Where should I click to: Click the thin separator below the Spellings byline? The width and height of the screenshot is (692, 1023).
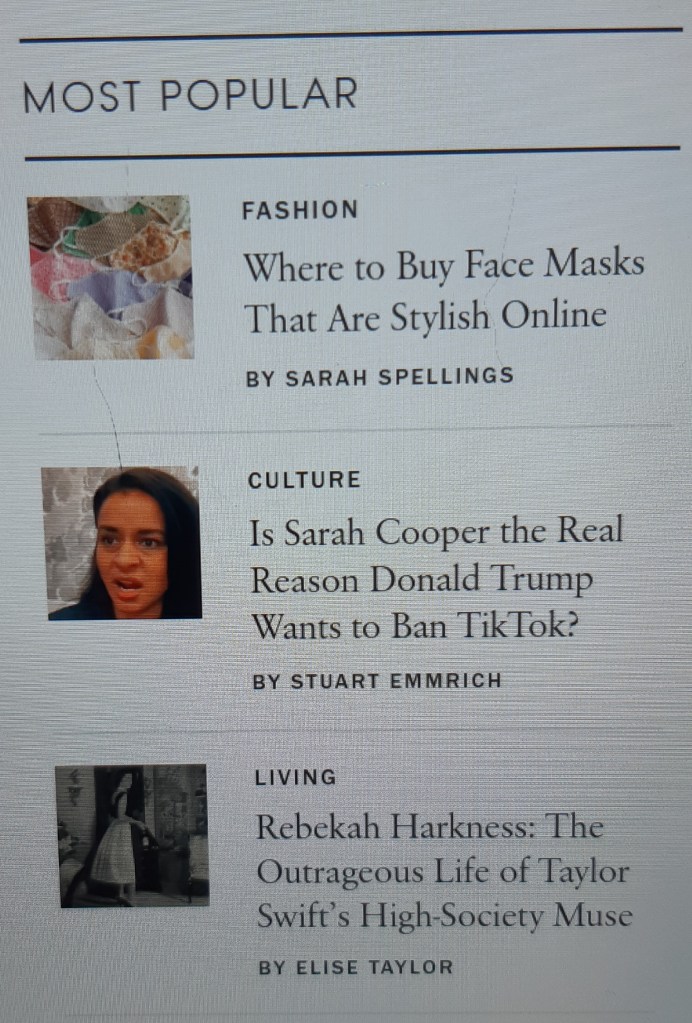[x=355, y=430]
